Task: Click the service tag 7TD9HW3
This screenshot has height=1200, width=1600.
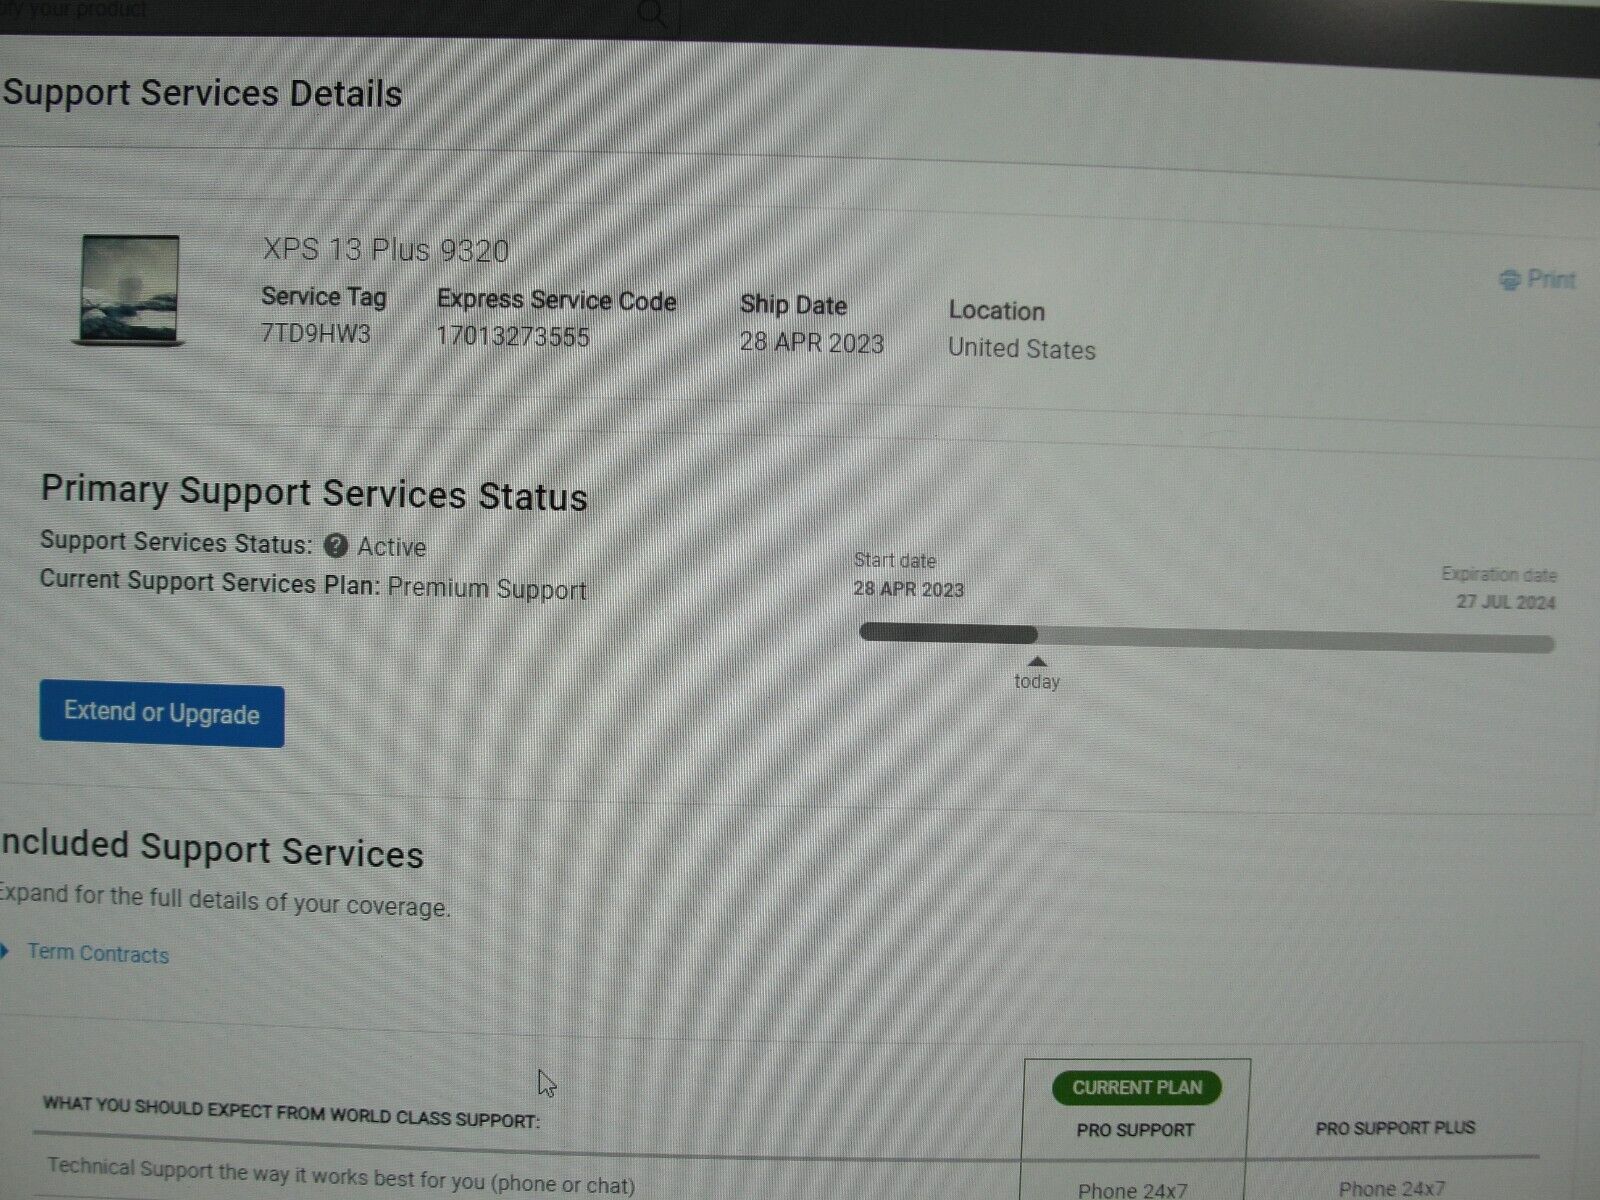Action: 316,333
